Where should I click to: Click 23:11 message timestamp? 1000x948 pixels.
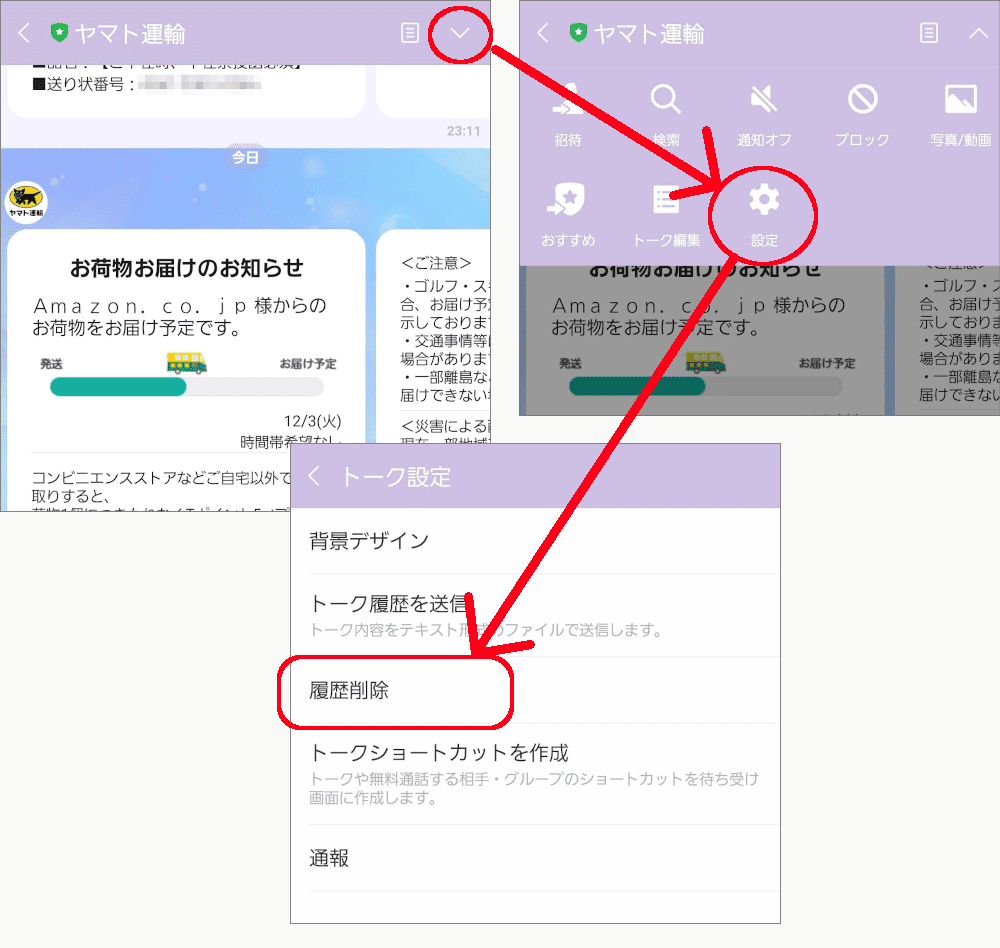click(464, 131)
